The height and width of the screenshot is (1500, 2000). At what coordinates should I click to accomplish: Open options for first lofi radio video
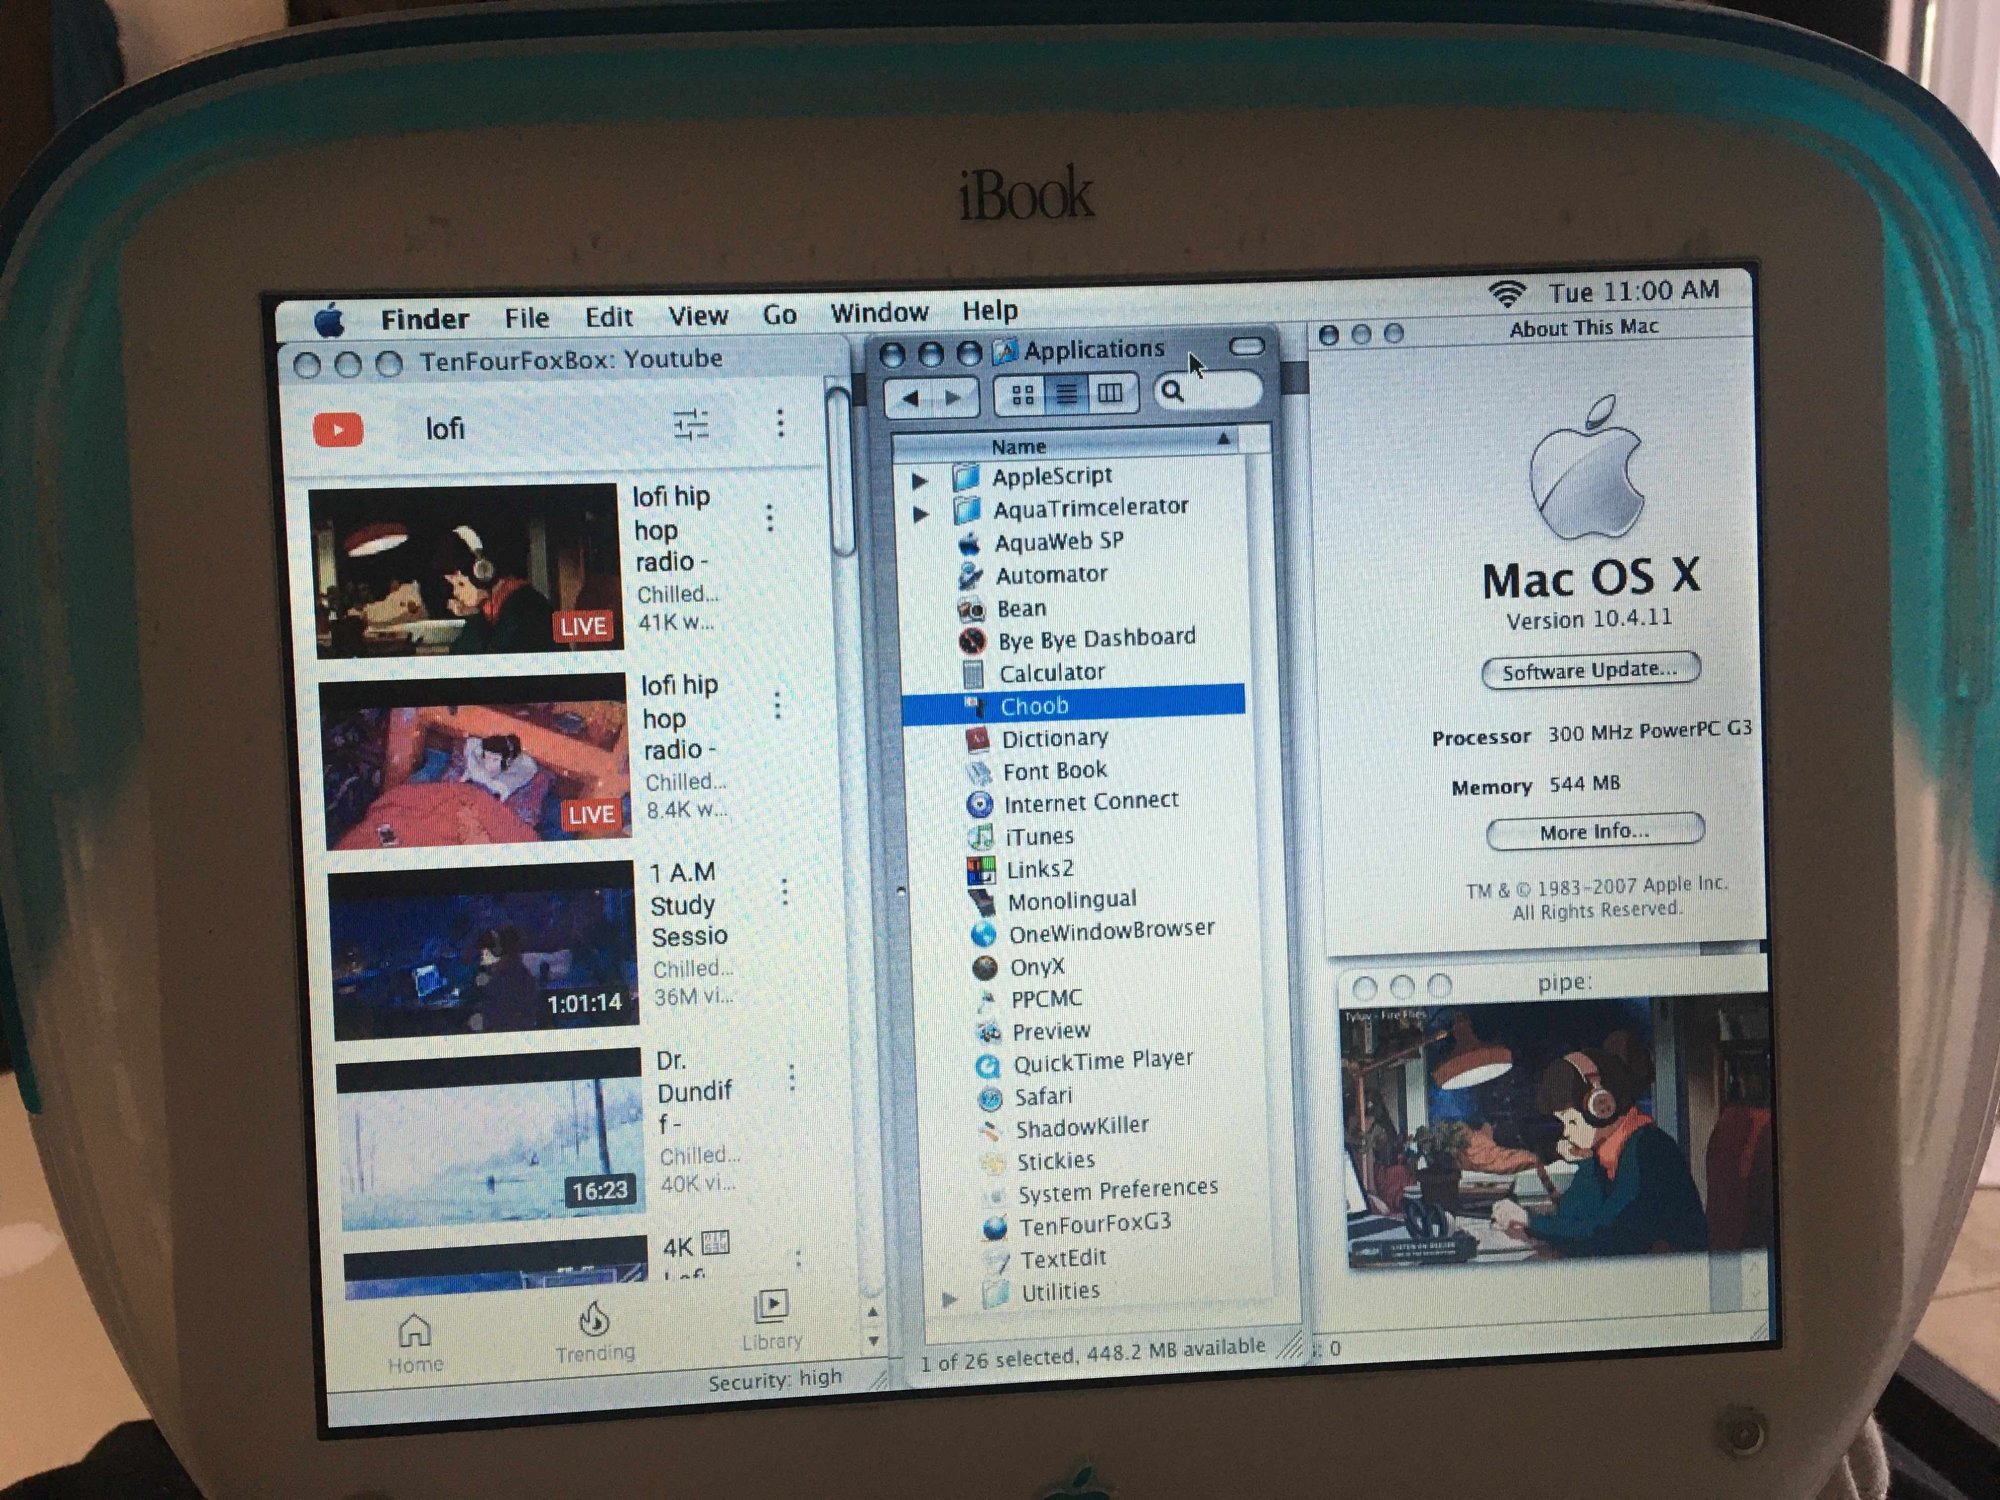click(x=769, y=517)
